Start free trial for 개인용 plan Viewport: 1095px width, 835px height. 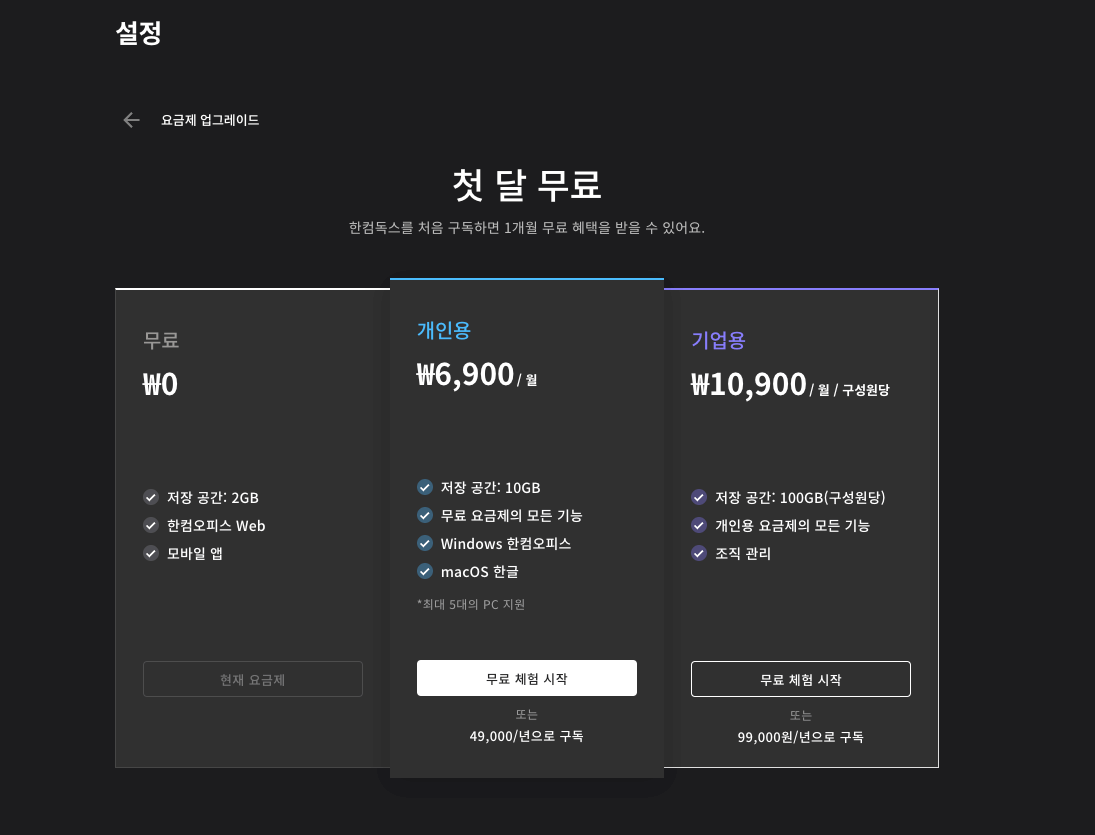point(526,677)
